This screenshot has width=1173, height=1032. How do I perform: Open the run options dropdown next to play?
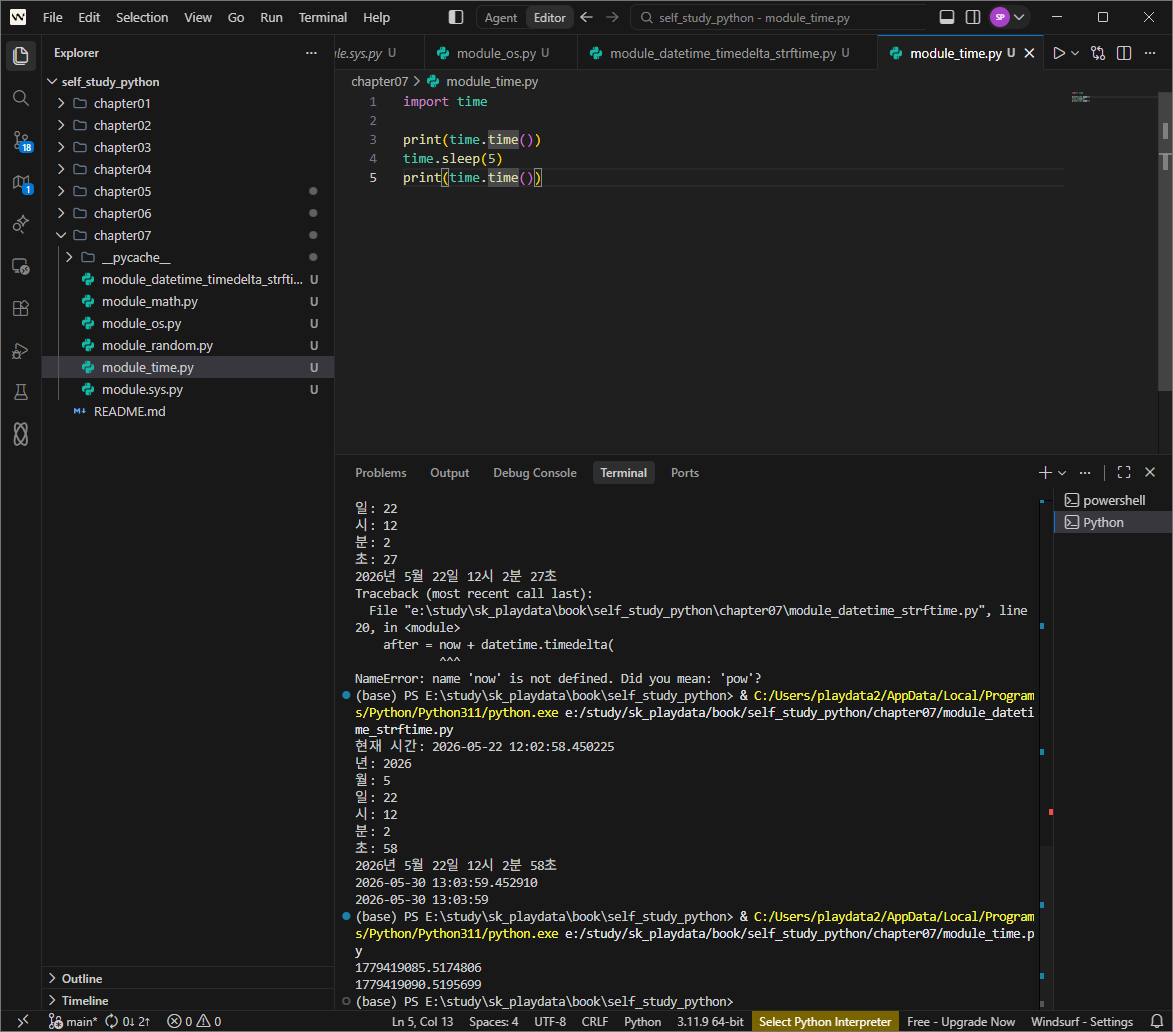[1075, 53]
